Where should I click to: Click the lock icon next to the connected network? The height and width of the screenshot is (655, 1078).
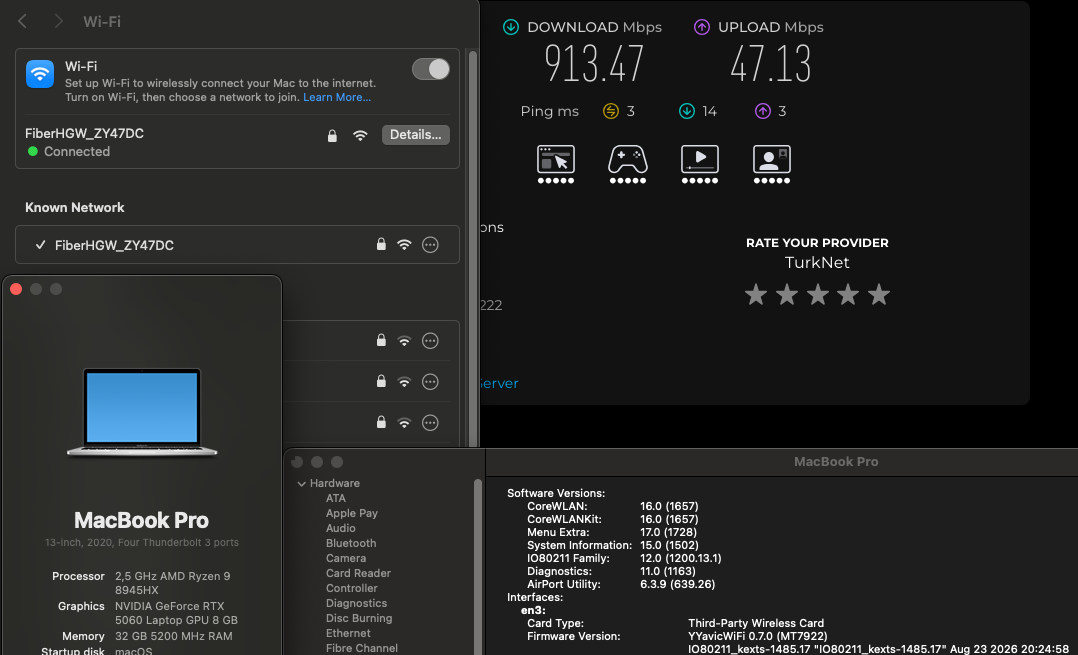click(332, 136)
